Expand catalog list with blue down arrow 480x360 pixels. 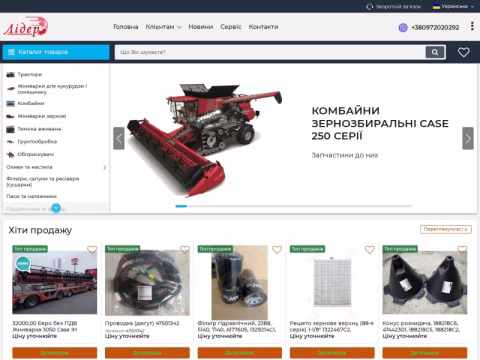point(56,208)
